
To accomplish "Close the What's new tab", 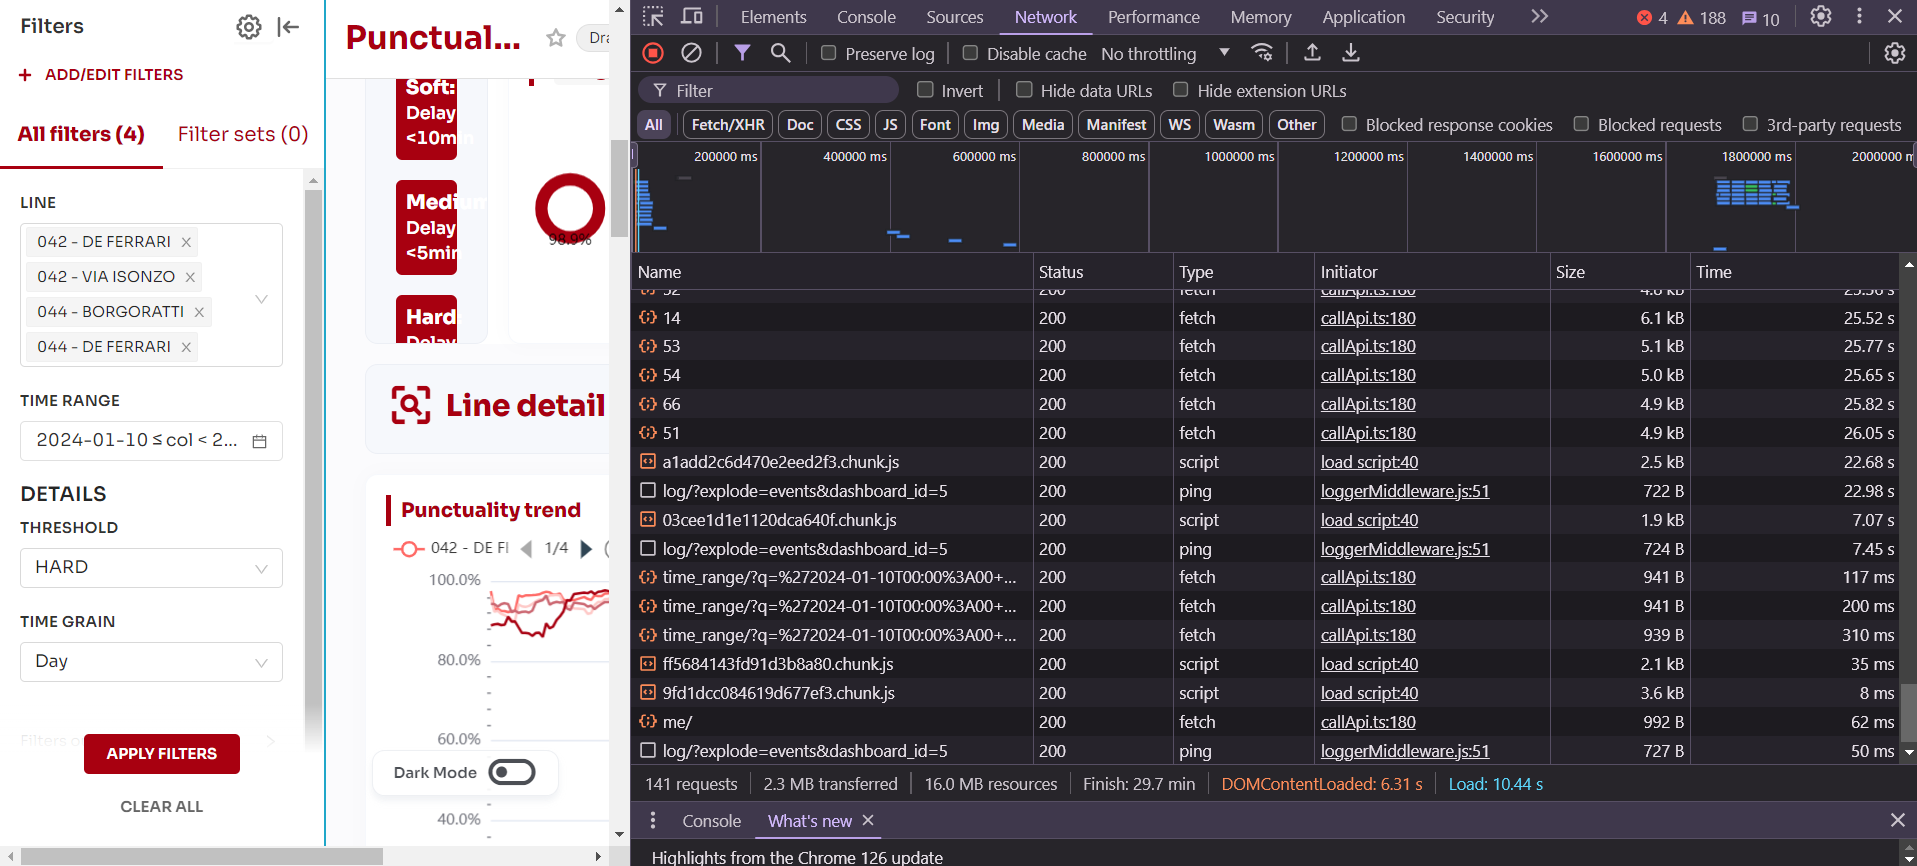I will (868, 820).
